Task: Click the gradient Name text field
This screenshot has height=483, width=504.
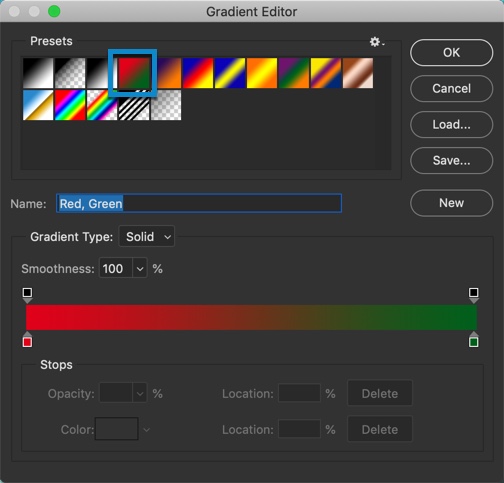Action: coord(199,203)
